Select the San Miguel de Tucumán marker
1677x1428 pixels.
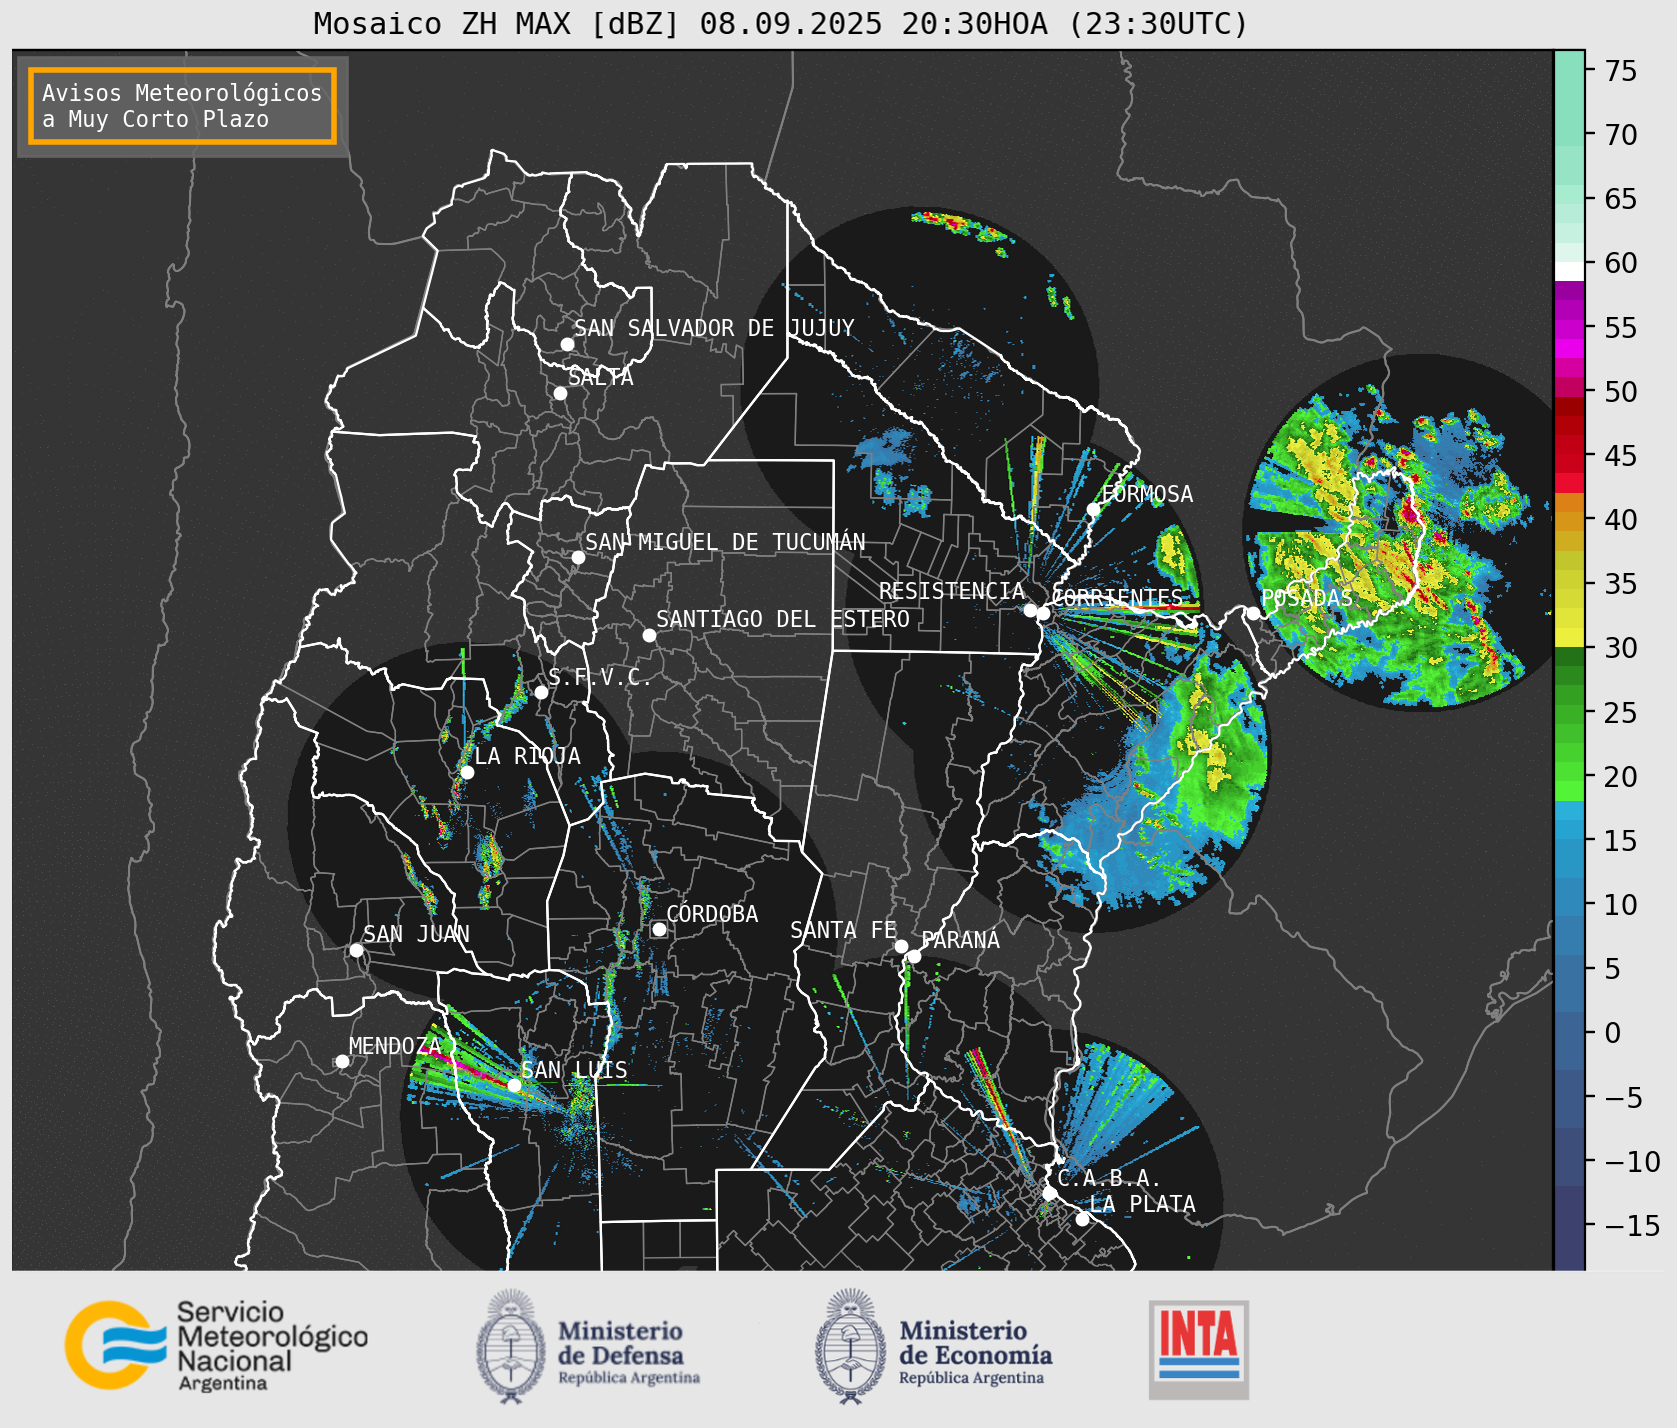578,557
